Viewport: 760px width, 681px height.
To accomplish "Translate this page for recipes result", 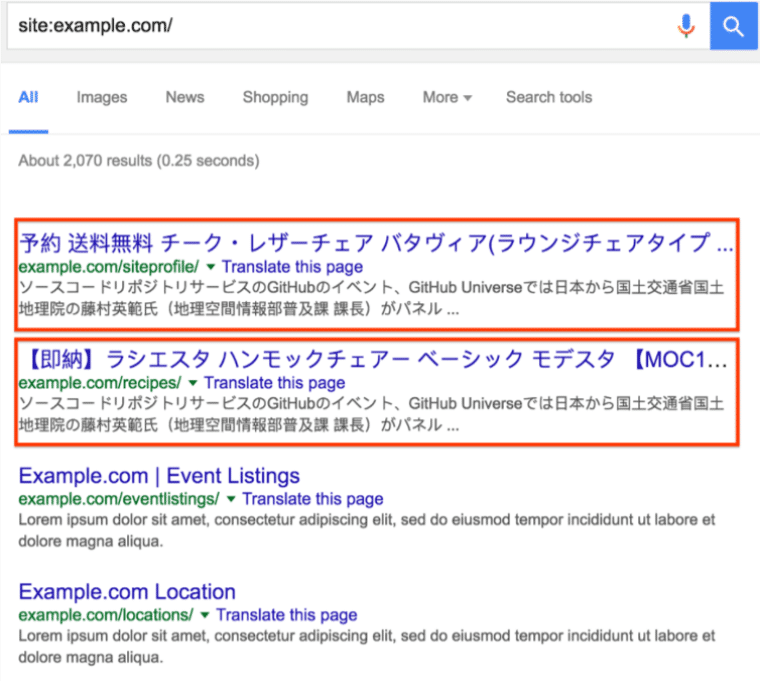I will click(274, 383).
